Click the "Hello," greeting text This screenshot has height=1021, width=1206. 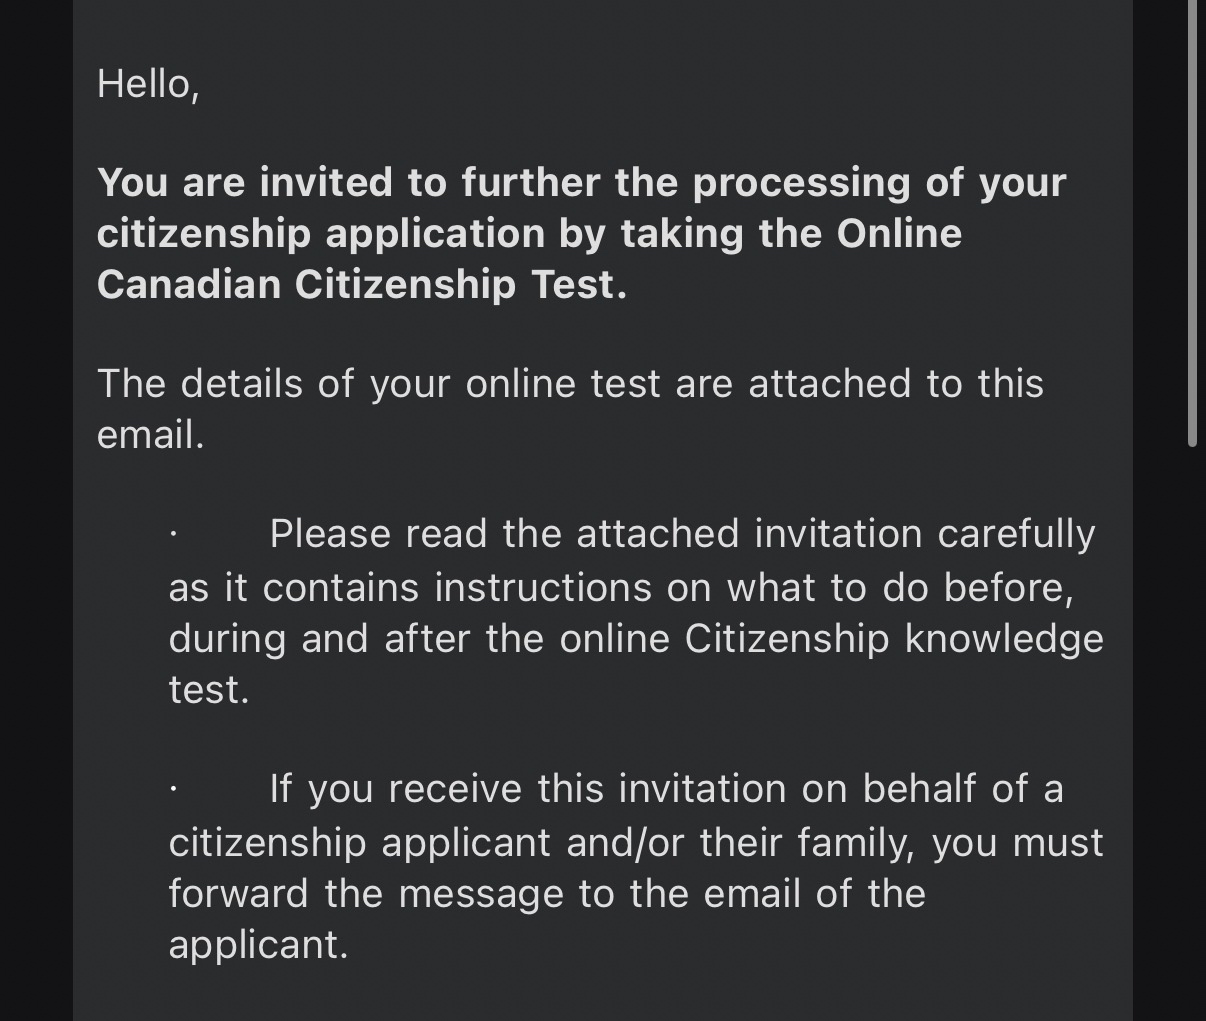tap(148, 84)
